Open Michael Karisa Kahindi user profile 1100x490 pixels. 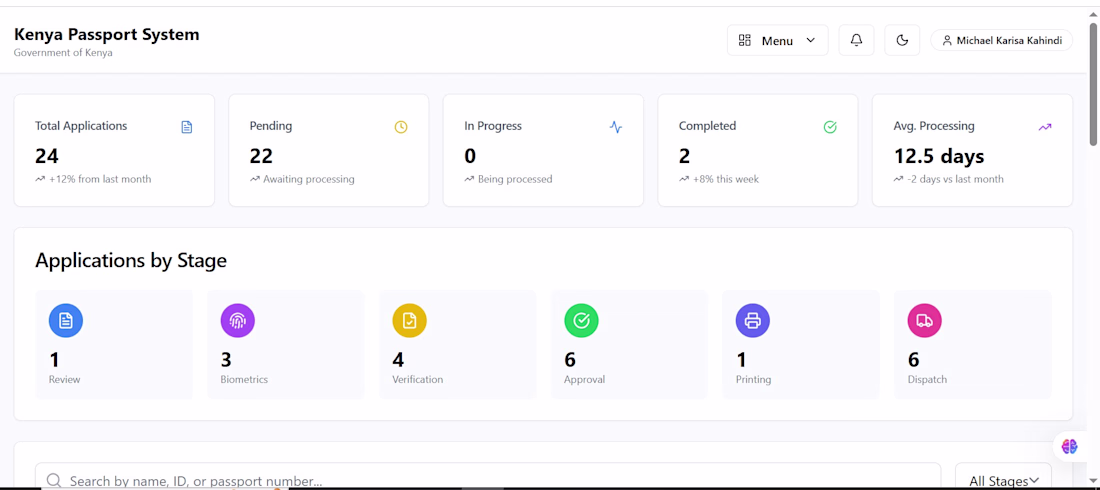pyautogui.click(x=1001, y=41)
